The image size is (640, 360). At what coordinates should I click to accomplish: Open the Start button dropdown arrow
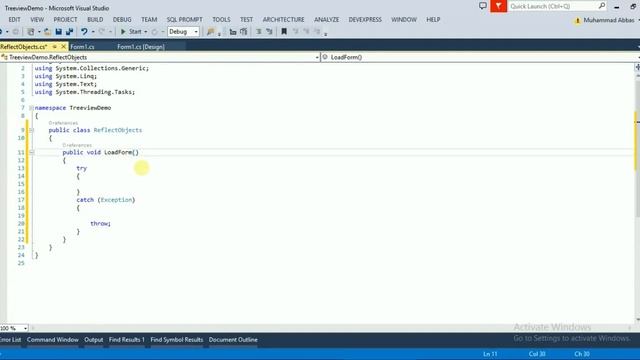coord(146,31)
